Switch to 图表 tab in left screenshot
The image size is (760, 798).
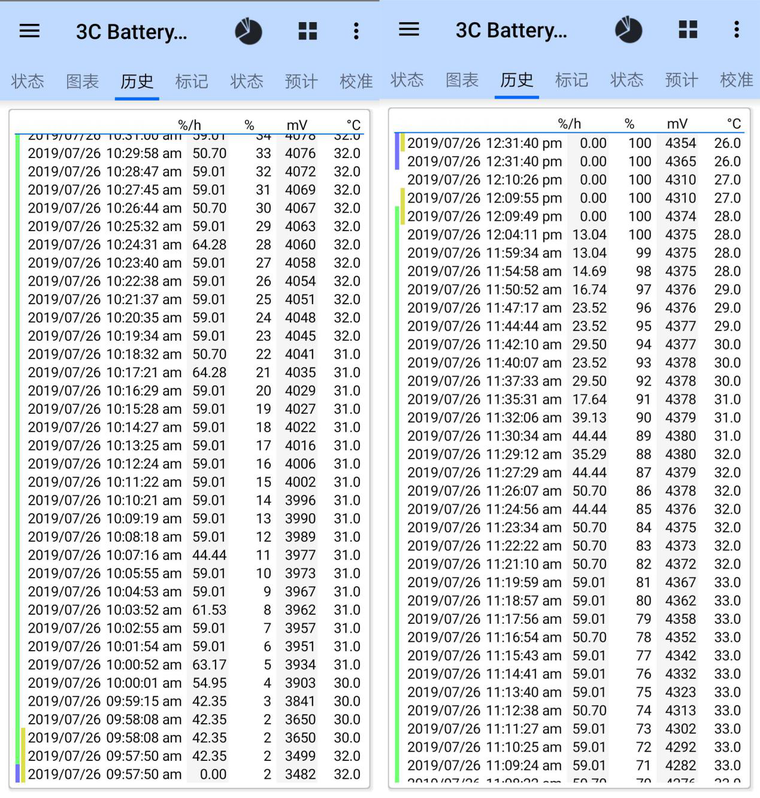click(x=82, y=81)
